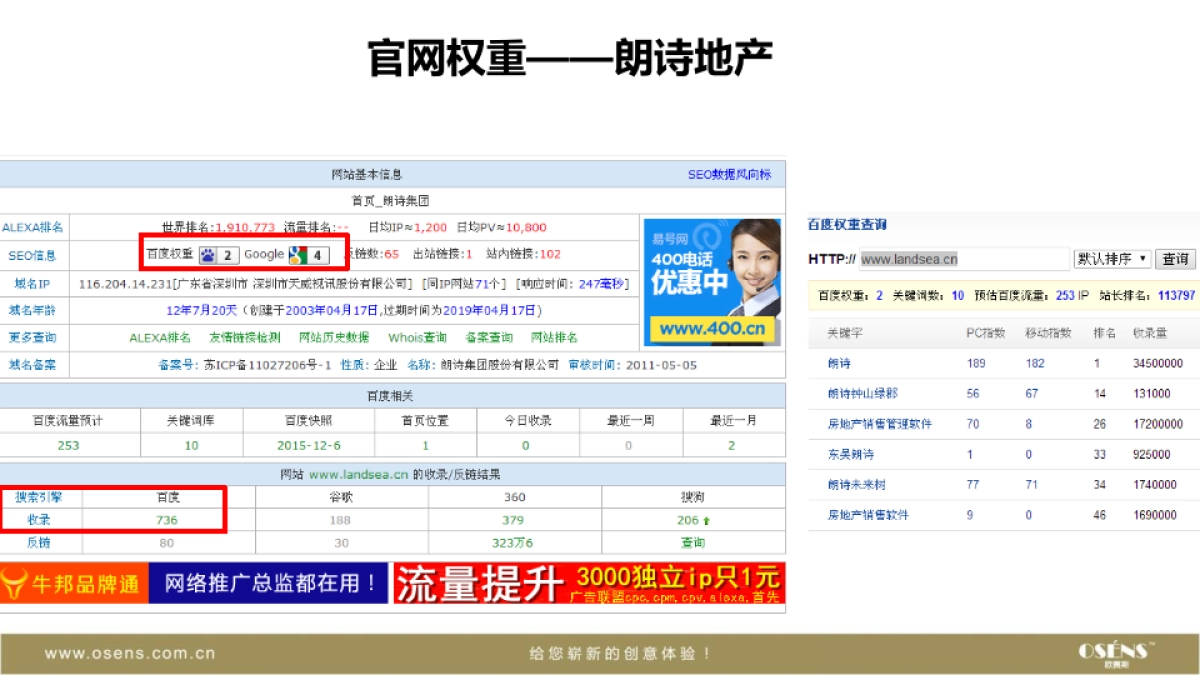Click the green up arrow next to 206
1200x675 pixels.
706,520
